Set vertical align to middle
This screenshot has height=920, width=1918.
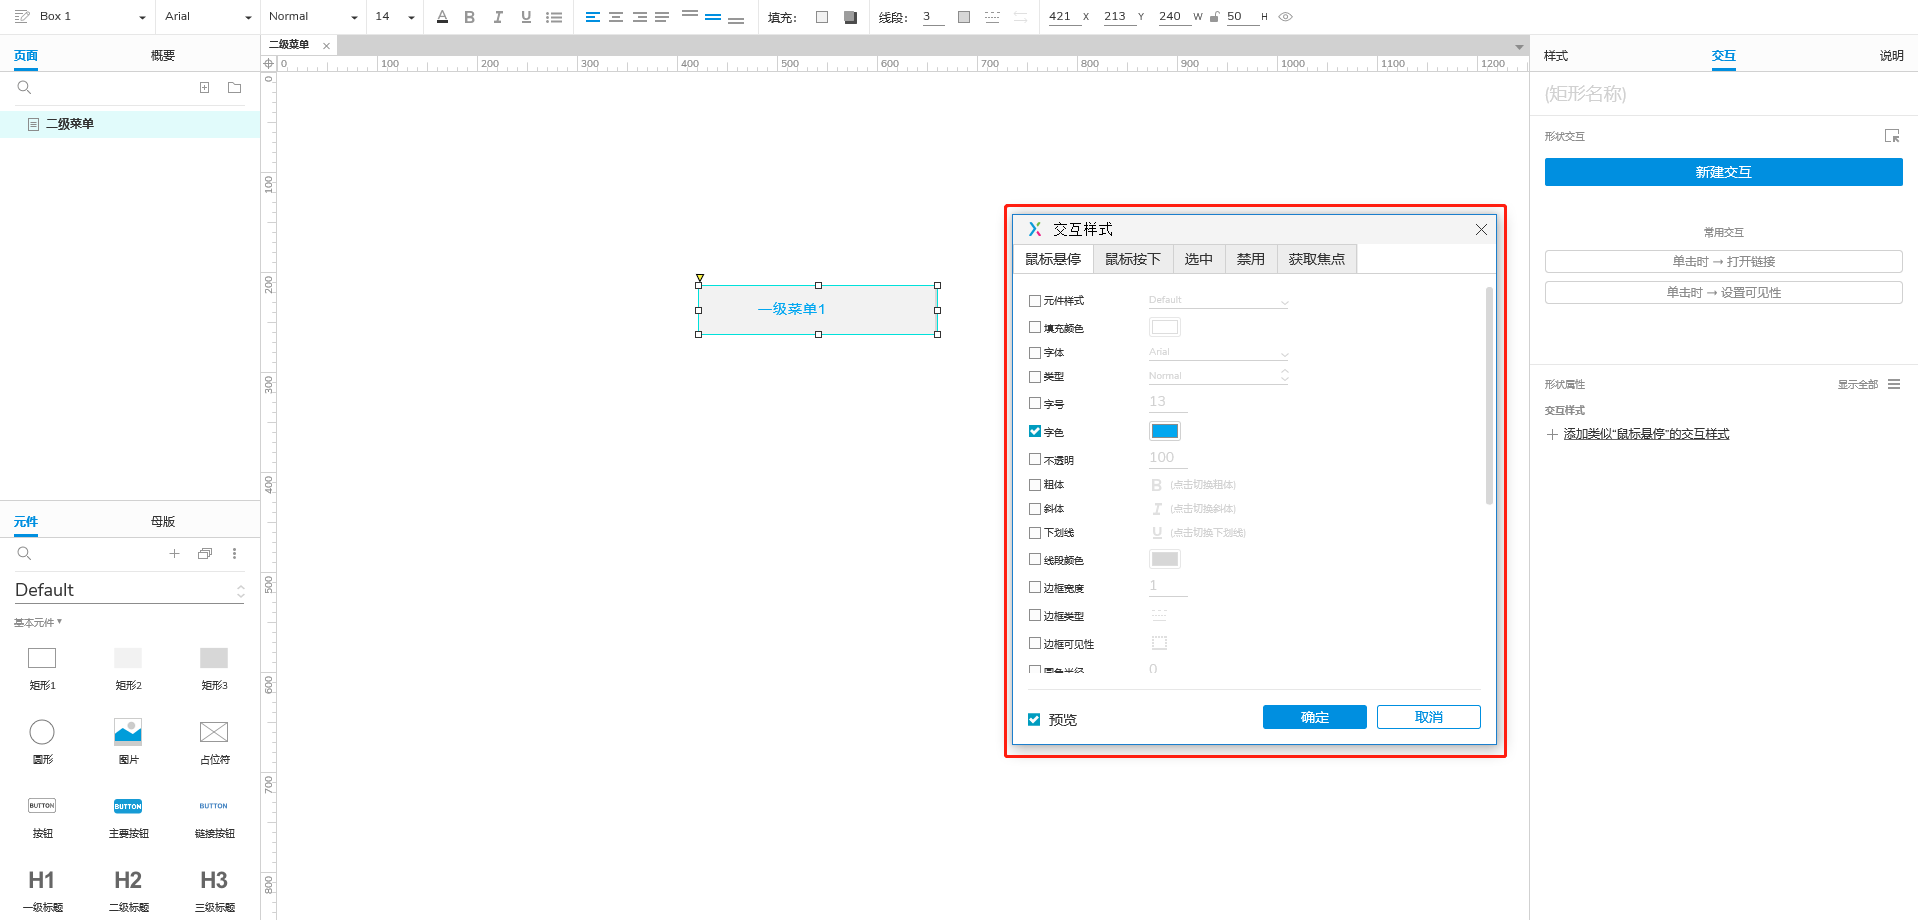pos(713,17)
